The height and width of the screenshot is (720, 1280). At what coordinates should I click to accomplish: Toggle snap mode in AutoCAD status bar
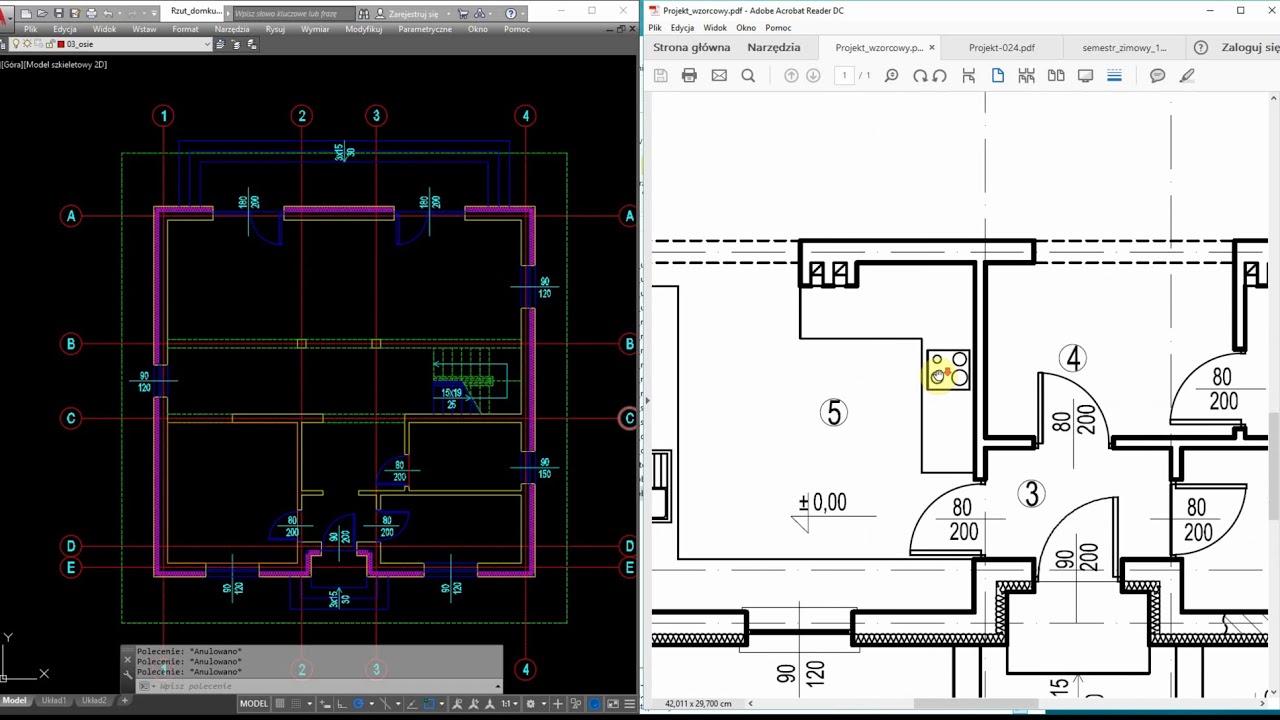pos(296,703)
